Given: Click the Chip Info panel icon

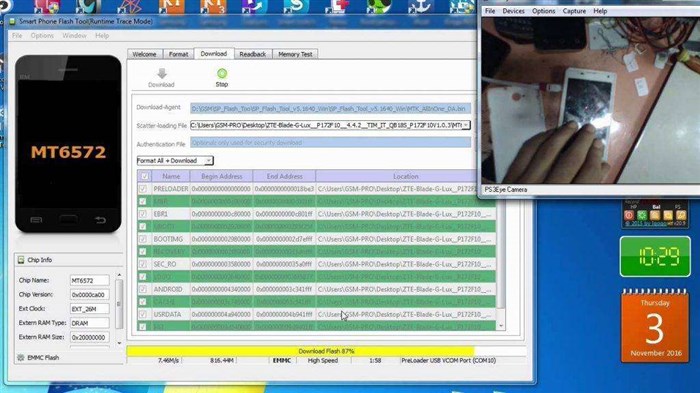Looking at the screenshot, I should coord(21,260).
